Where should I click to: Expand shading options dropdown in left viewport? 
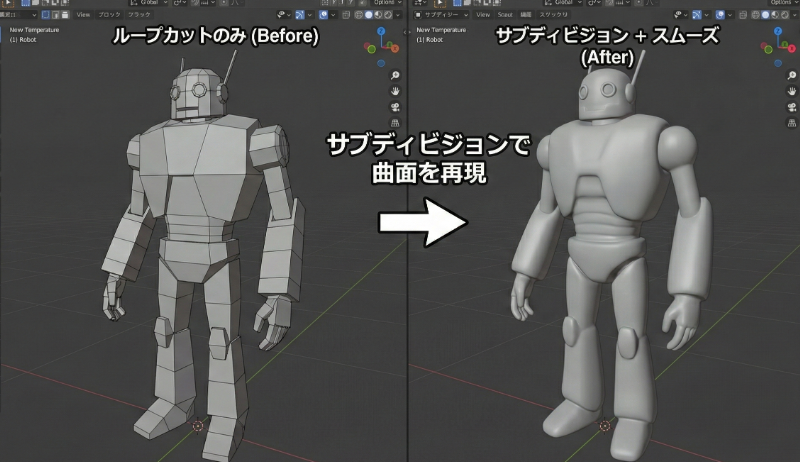tap(397, 15)
